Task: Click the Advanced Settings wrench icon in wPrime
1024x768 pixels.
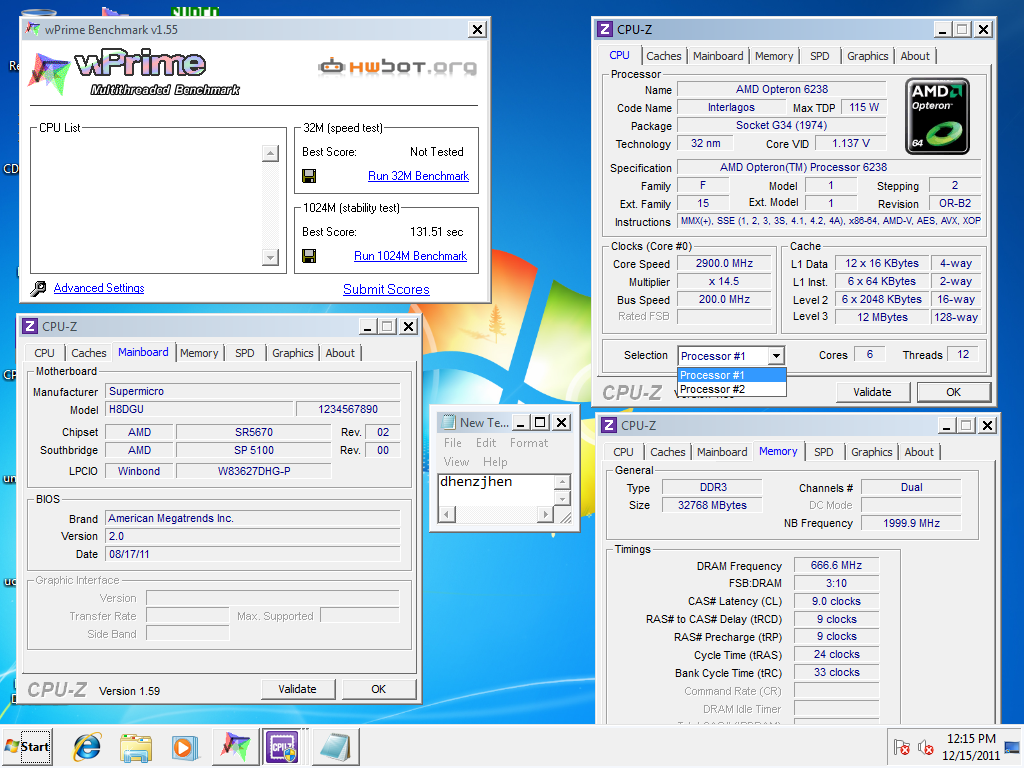Action: pos(39,288)
